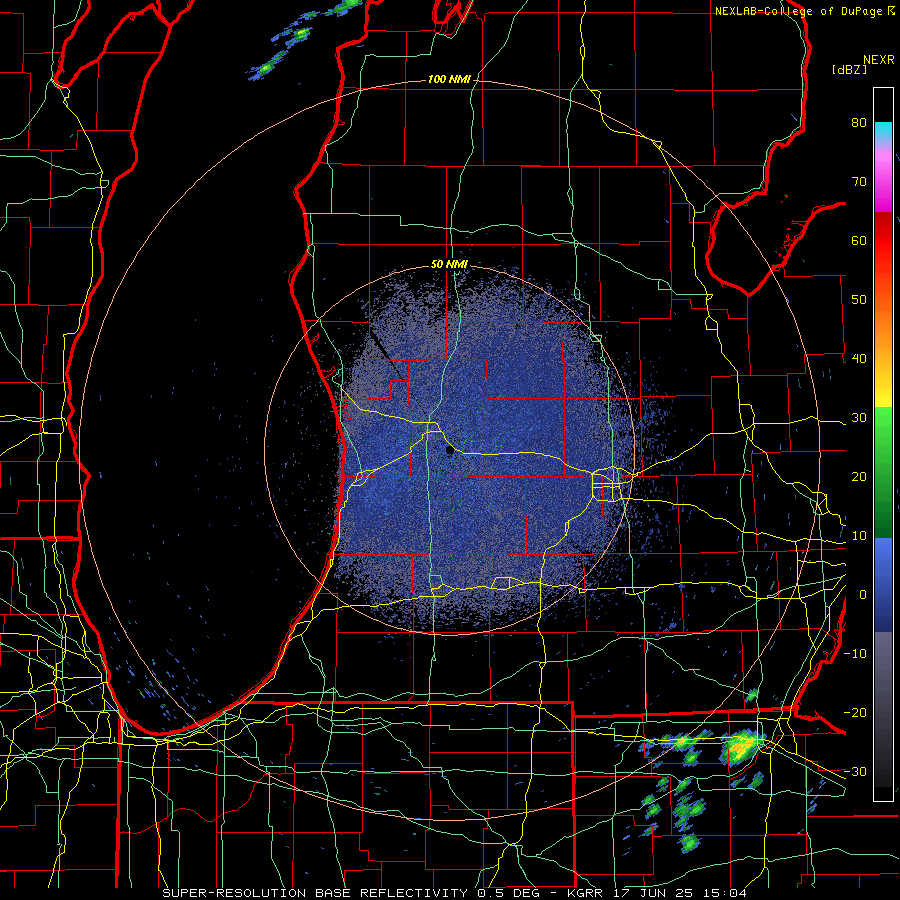This screenshot has width=900, height=900.
Task: Click the 50 value on dBZ scale
Action: (859, 300)
